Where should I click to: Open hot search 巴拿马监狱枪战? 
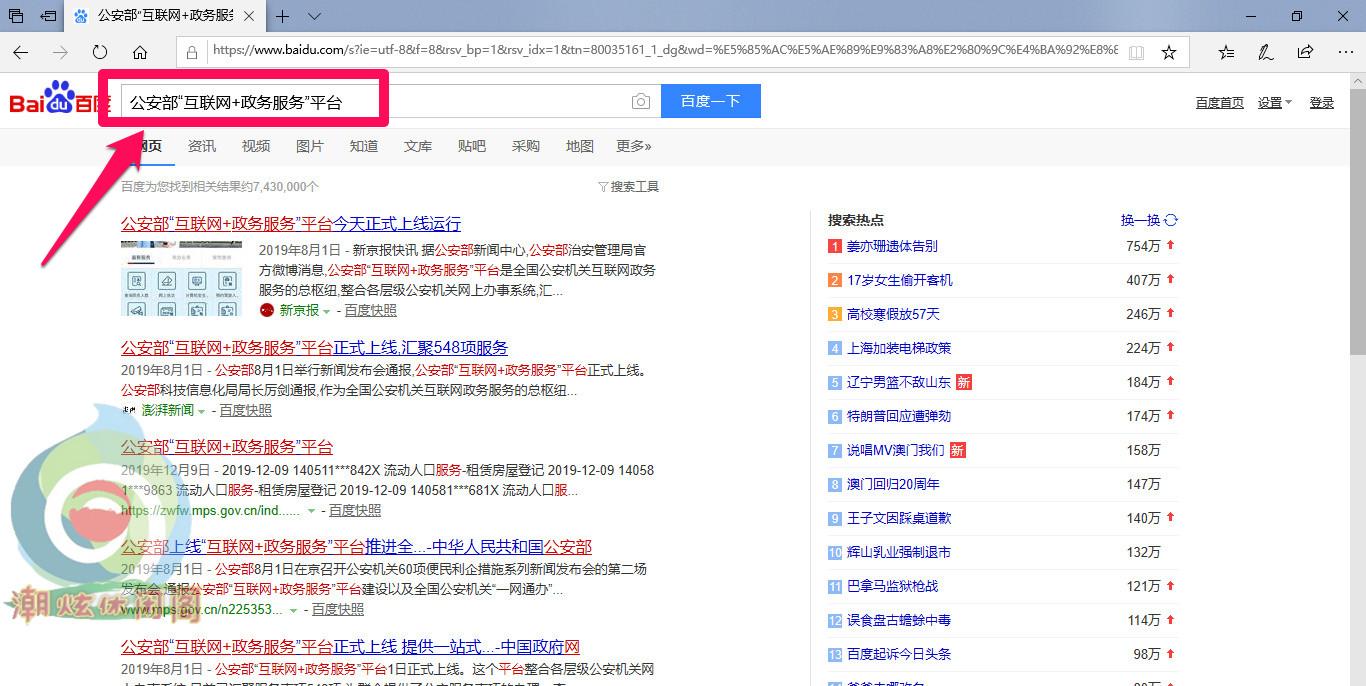pyautogui.click(x=893, y=586)
